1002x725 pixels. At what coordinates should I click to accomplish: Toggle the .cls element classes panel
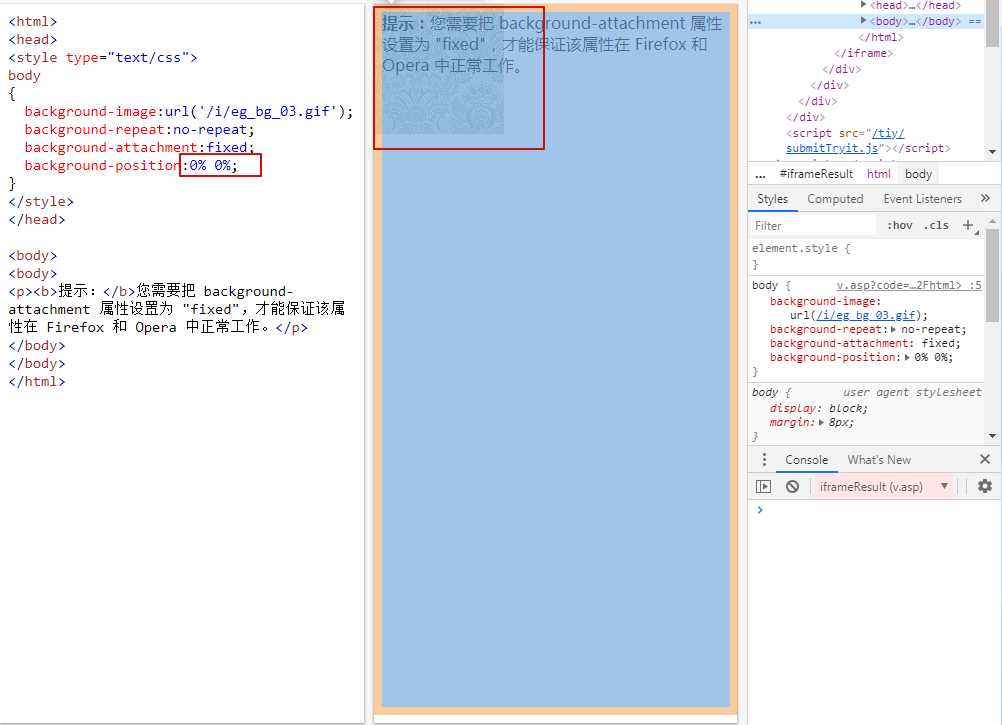(937, 225)
